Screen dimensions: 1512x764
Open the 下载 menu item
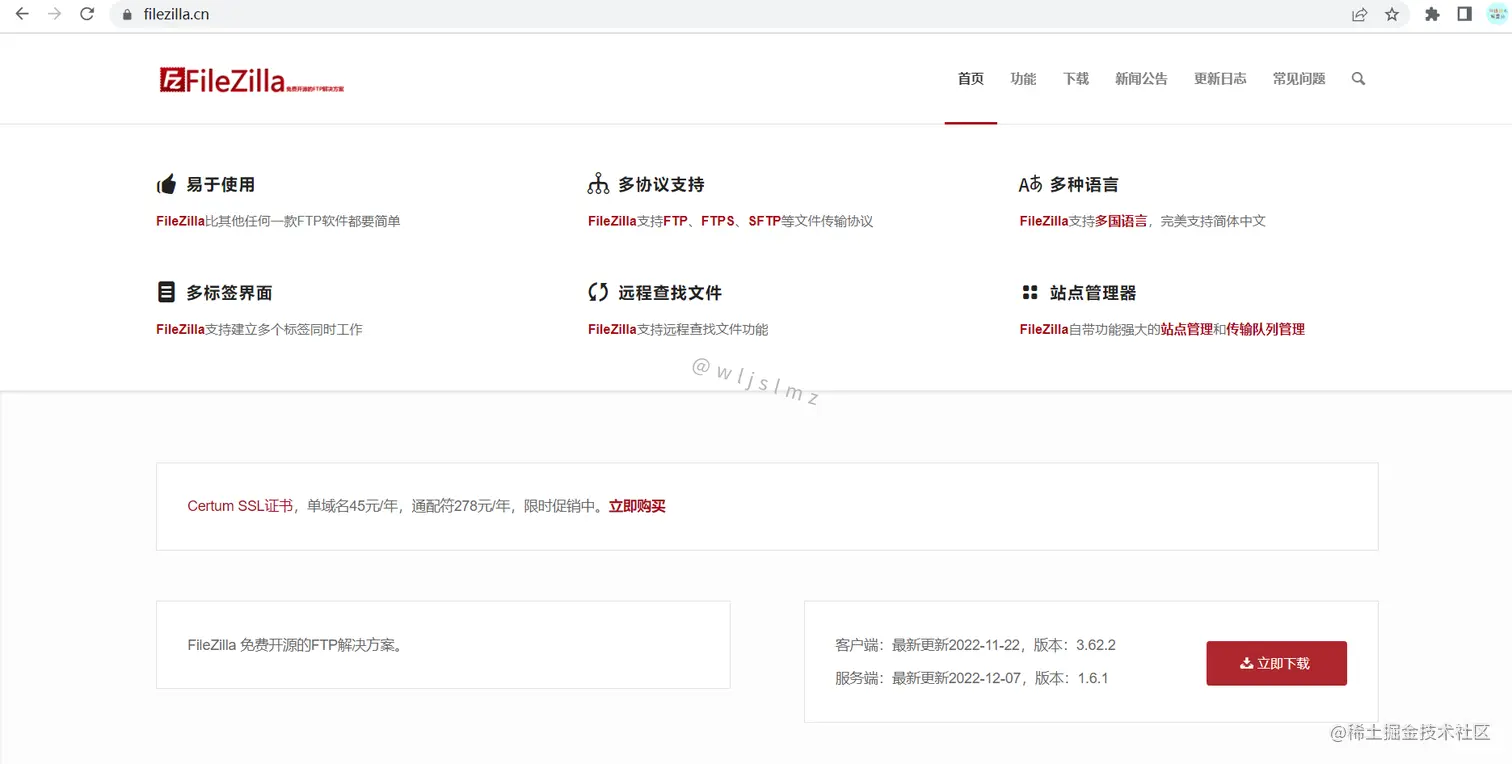(1076, 79)
